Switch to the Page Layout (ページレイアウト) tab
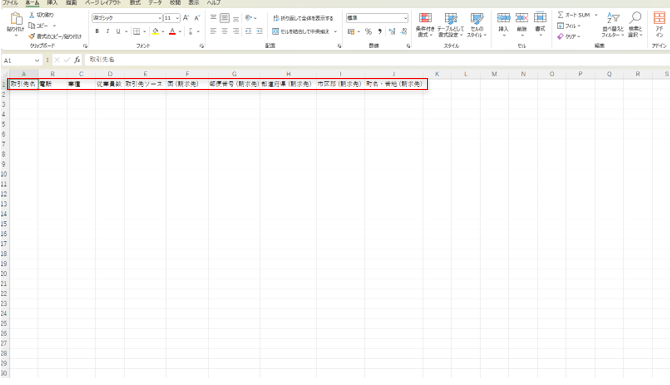670x385 pixels. pyautogui.click(x=103, y=3)
